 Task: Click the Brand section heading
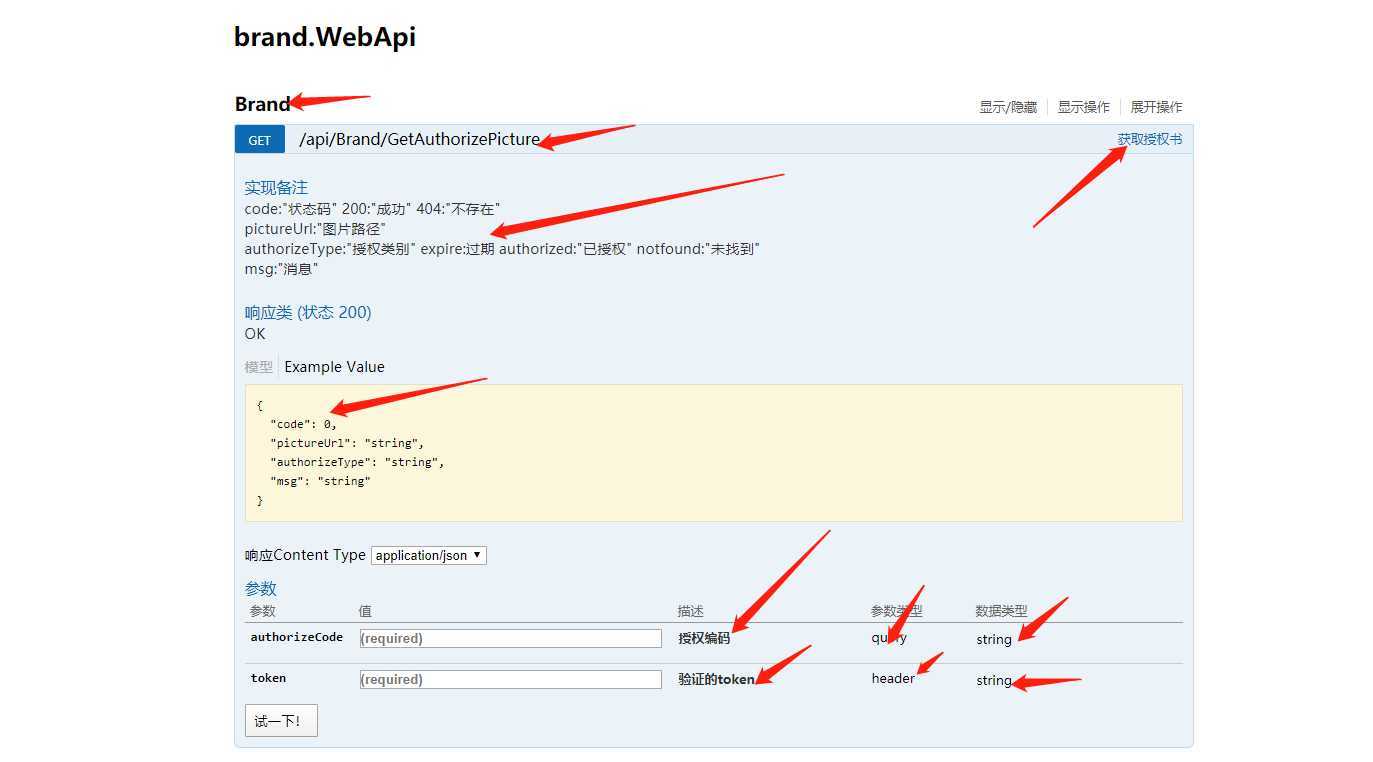(262, 104)
